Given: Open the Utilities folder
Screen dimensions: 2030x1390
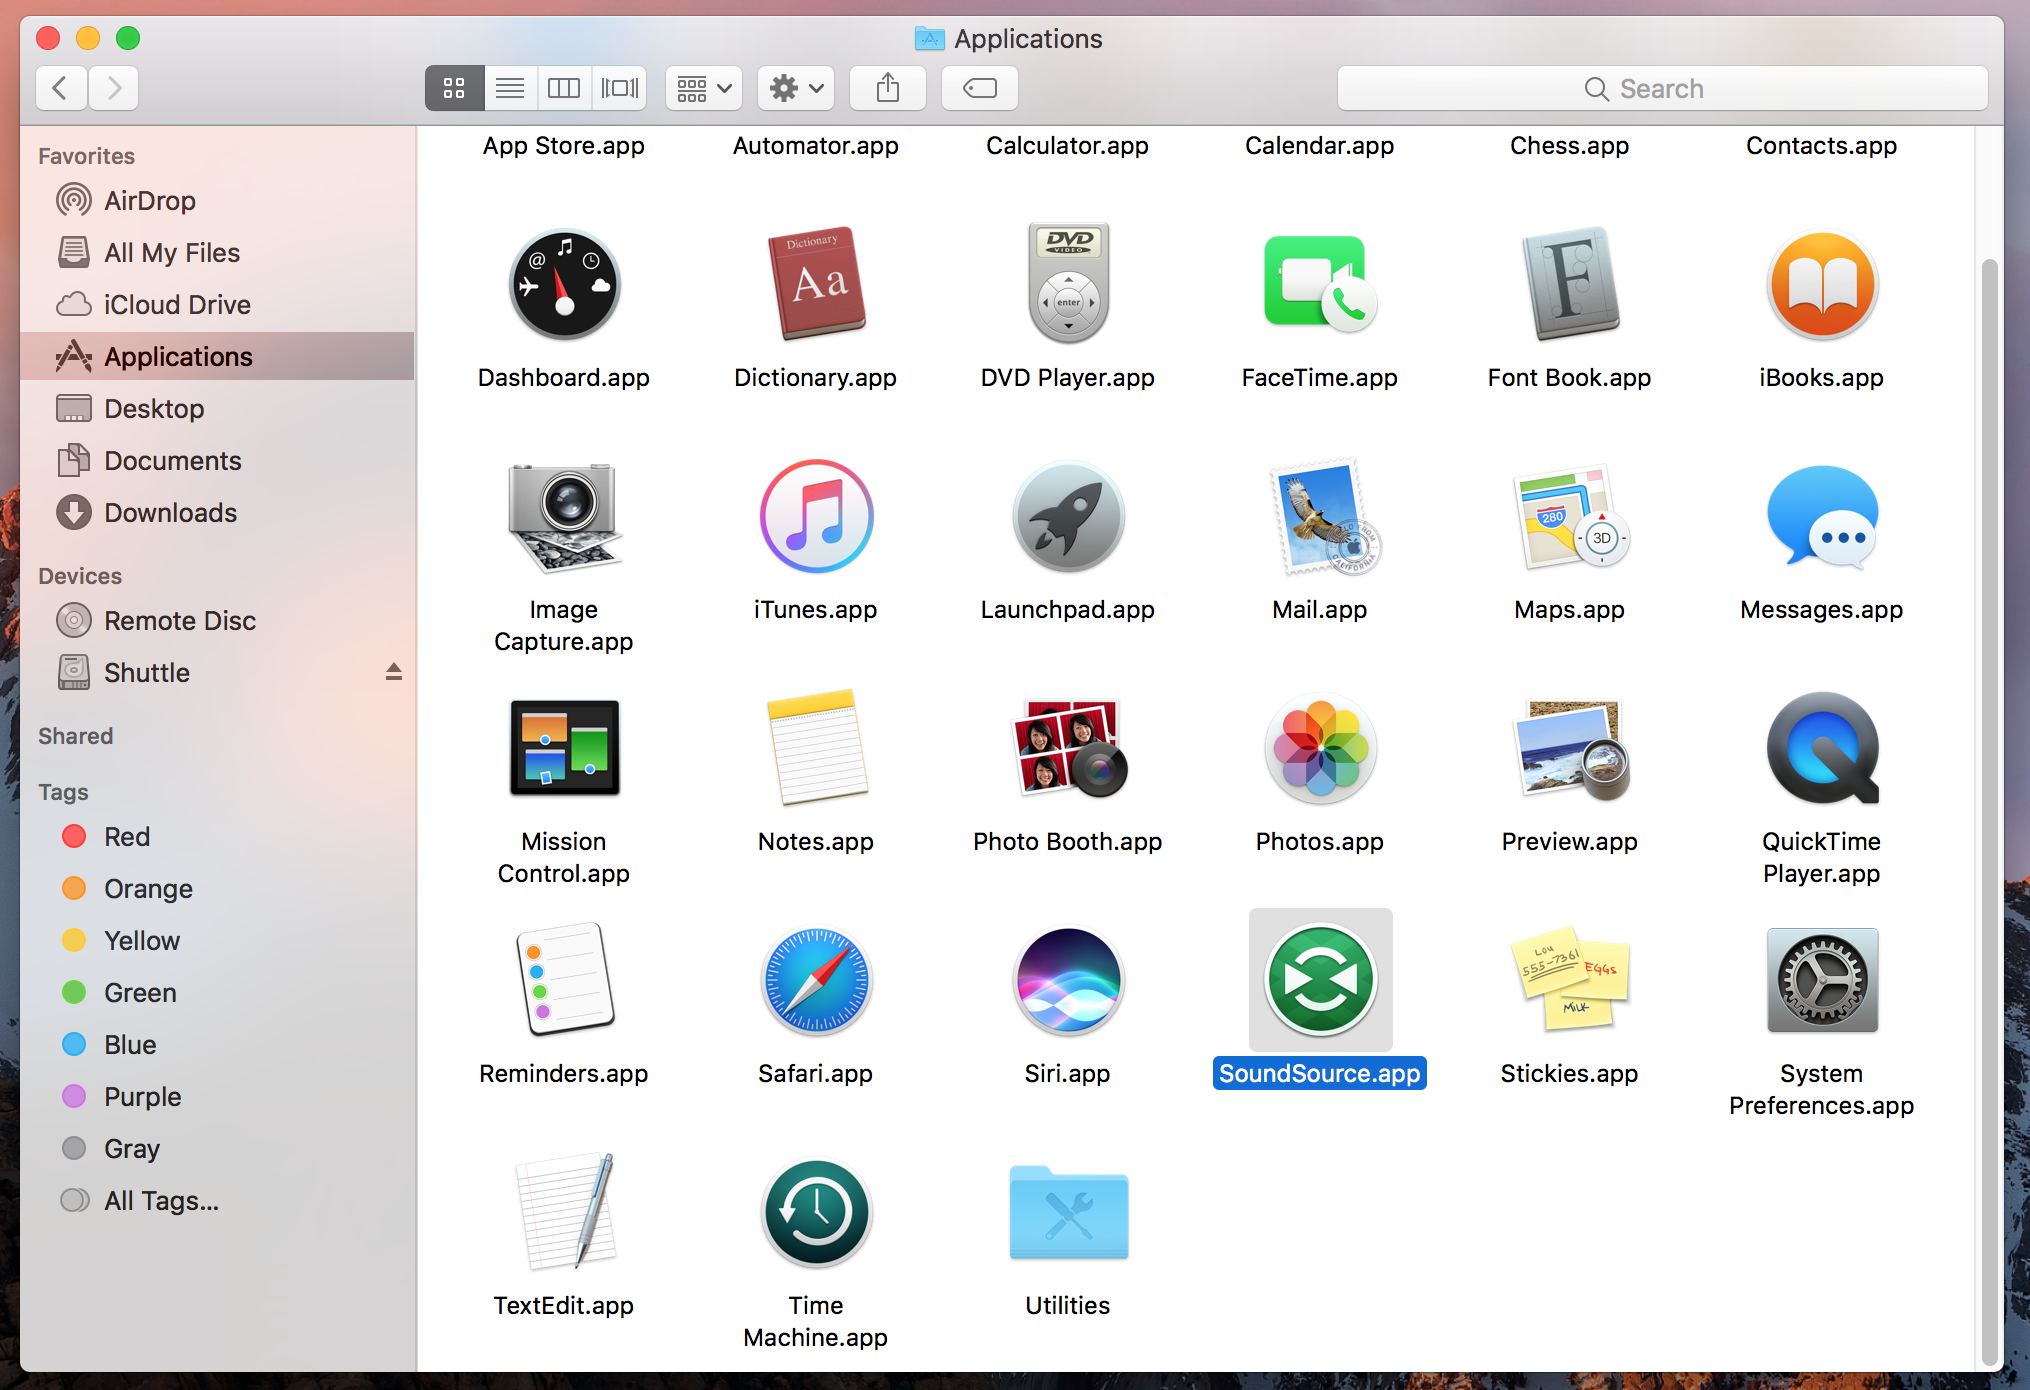Looking at the screenshot, I should coord(1068,1212).
